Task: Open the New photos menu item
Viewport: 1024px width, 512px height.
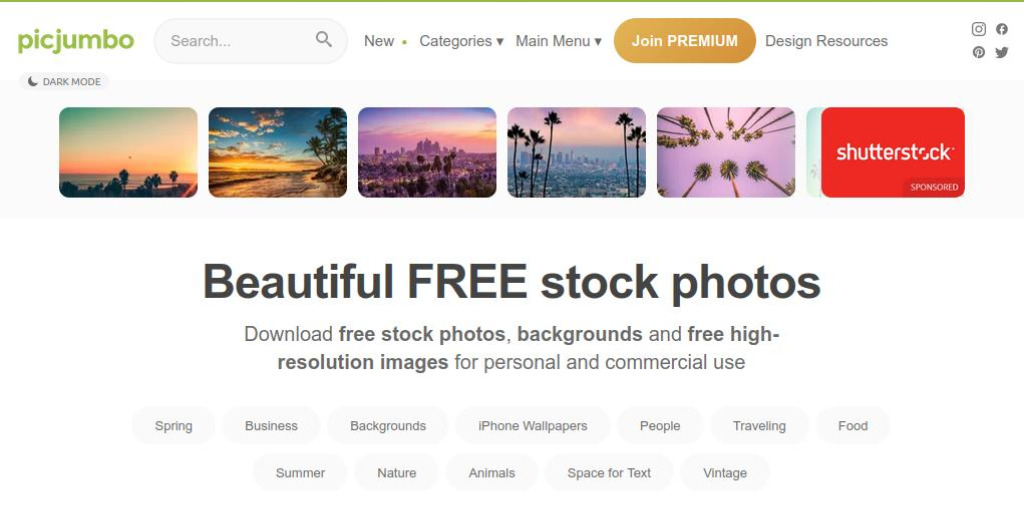Action: [379, 41]
